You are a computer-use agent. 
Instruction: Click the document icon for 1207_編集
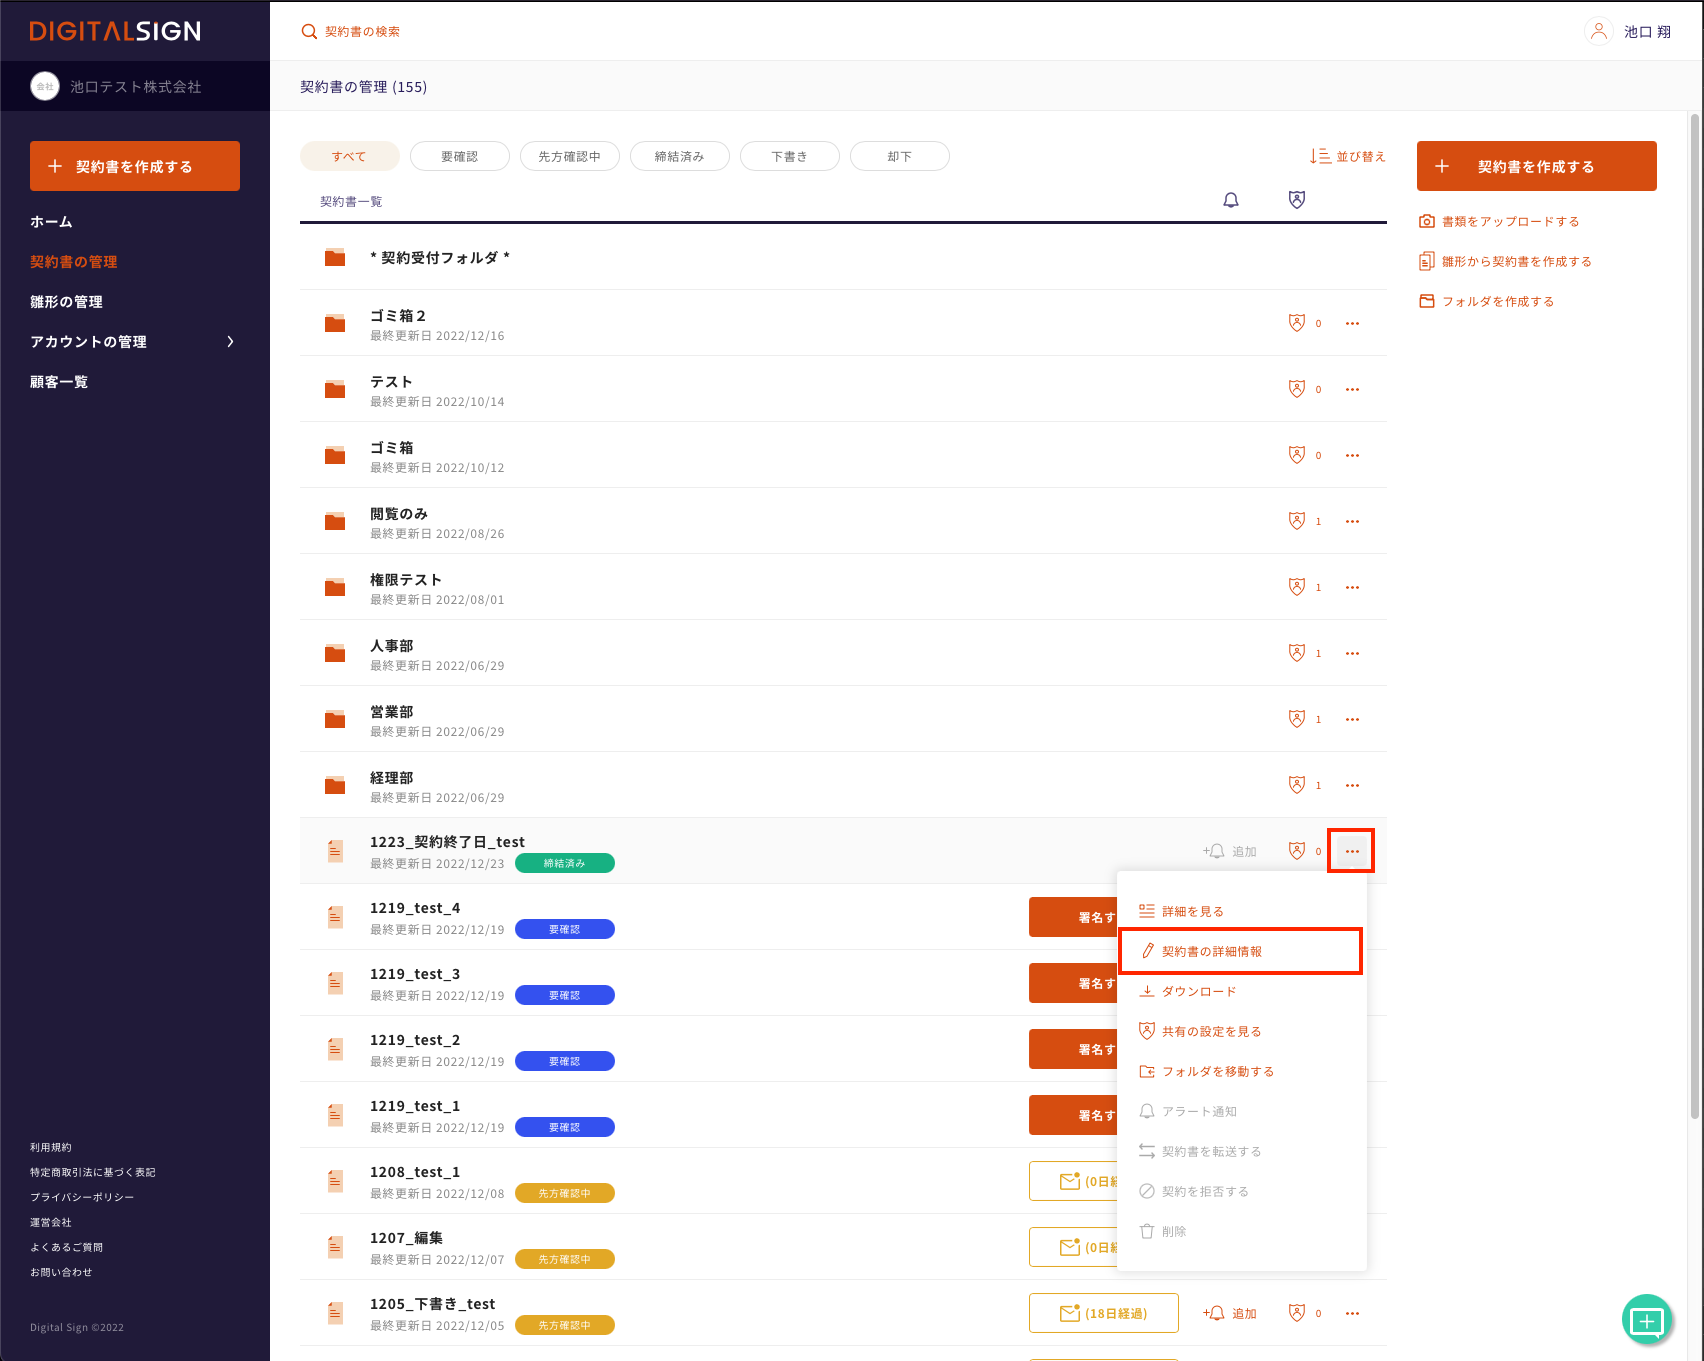pyautogui.click(x=335, y=1247)
